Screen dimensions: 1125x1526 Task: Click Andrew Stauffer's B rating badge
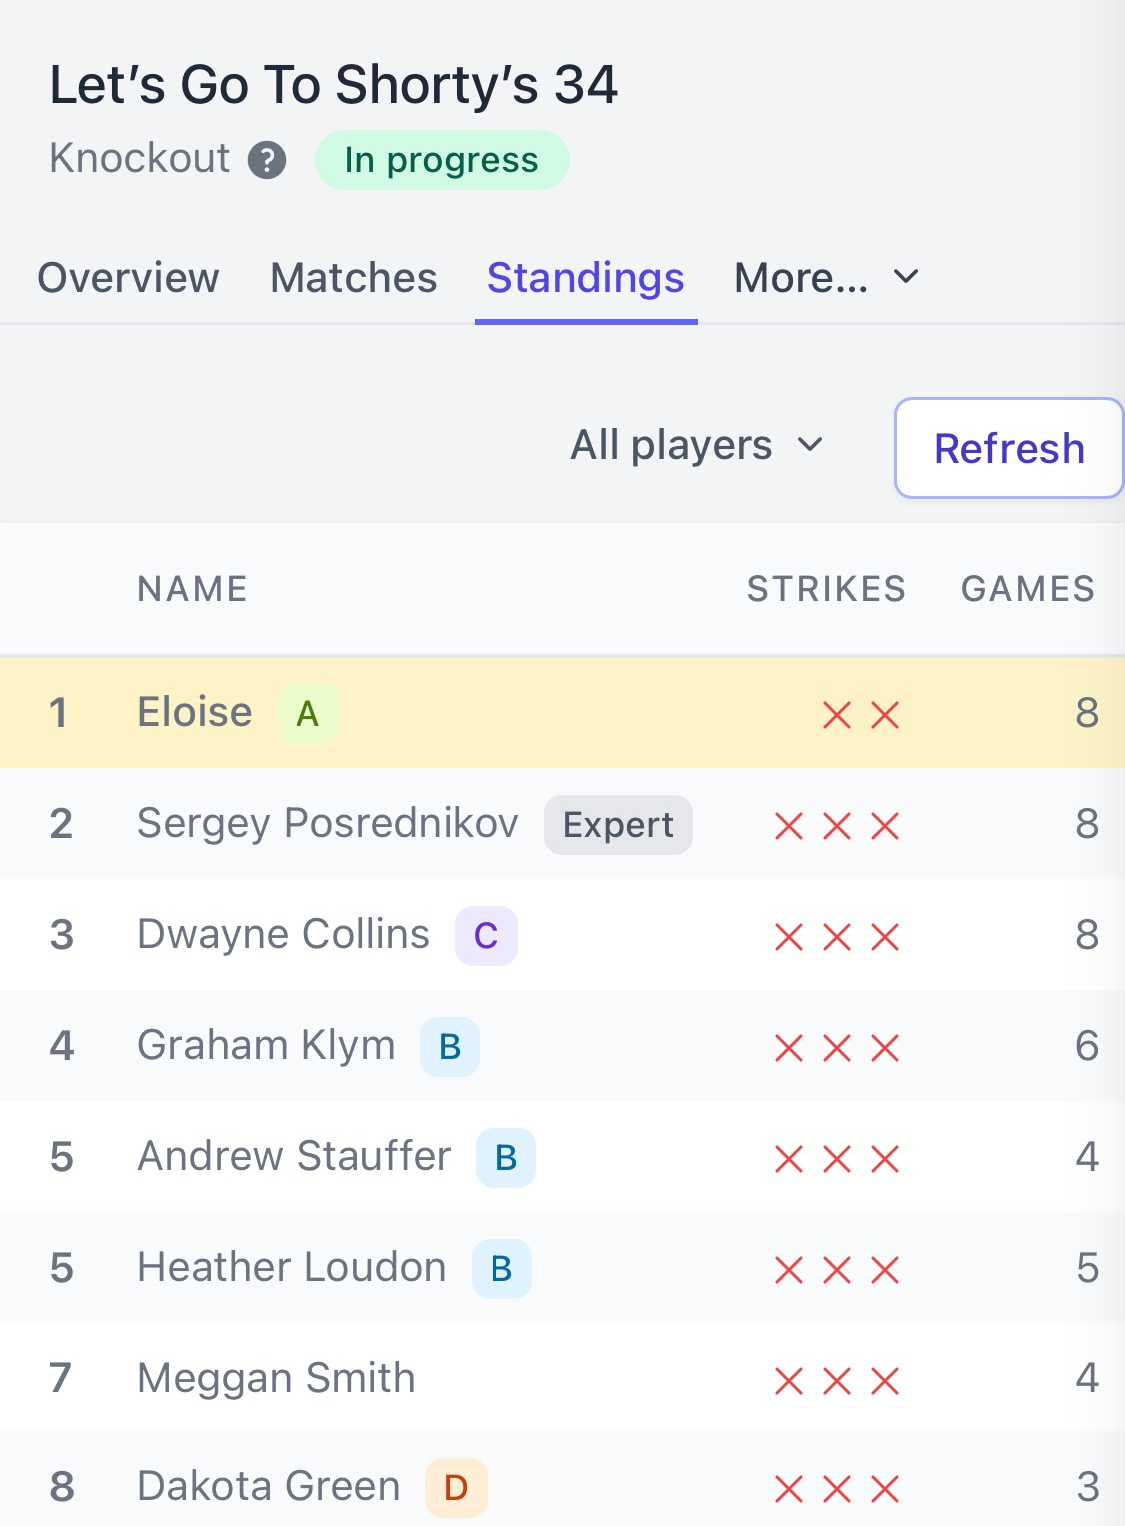pos(506,1158)
